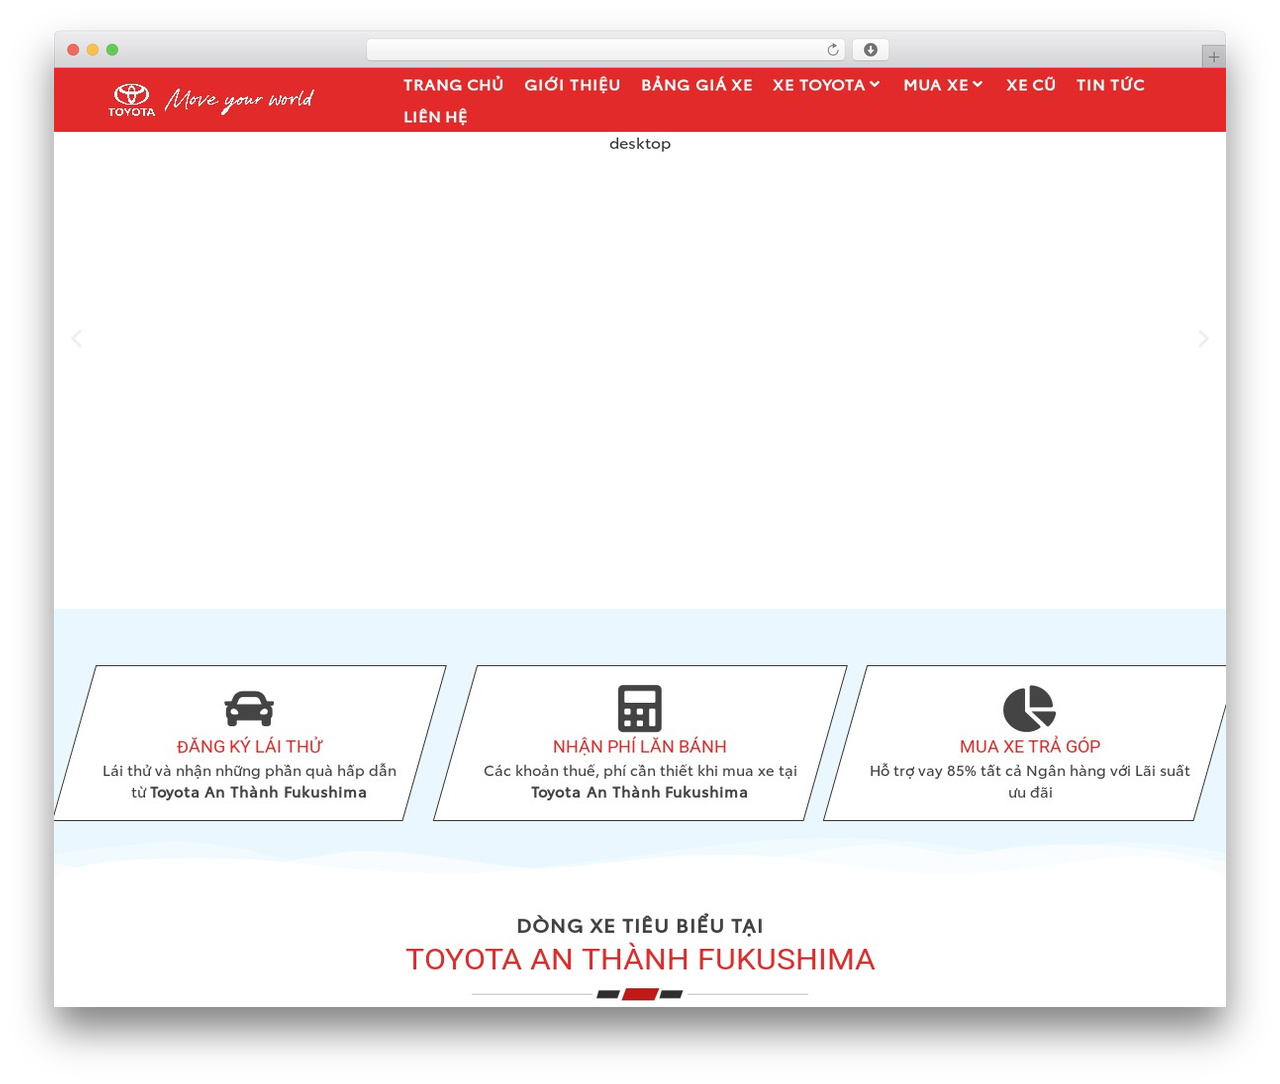
Task: Click the calculator icon above Nhận Phí Lăn Bánh
Action: 640,708
